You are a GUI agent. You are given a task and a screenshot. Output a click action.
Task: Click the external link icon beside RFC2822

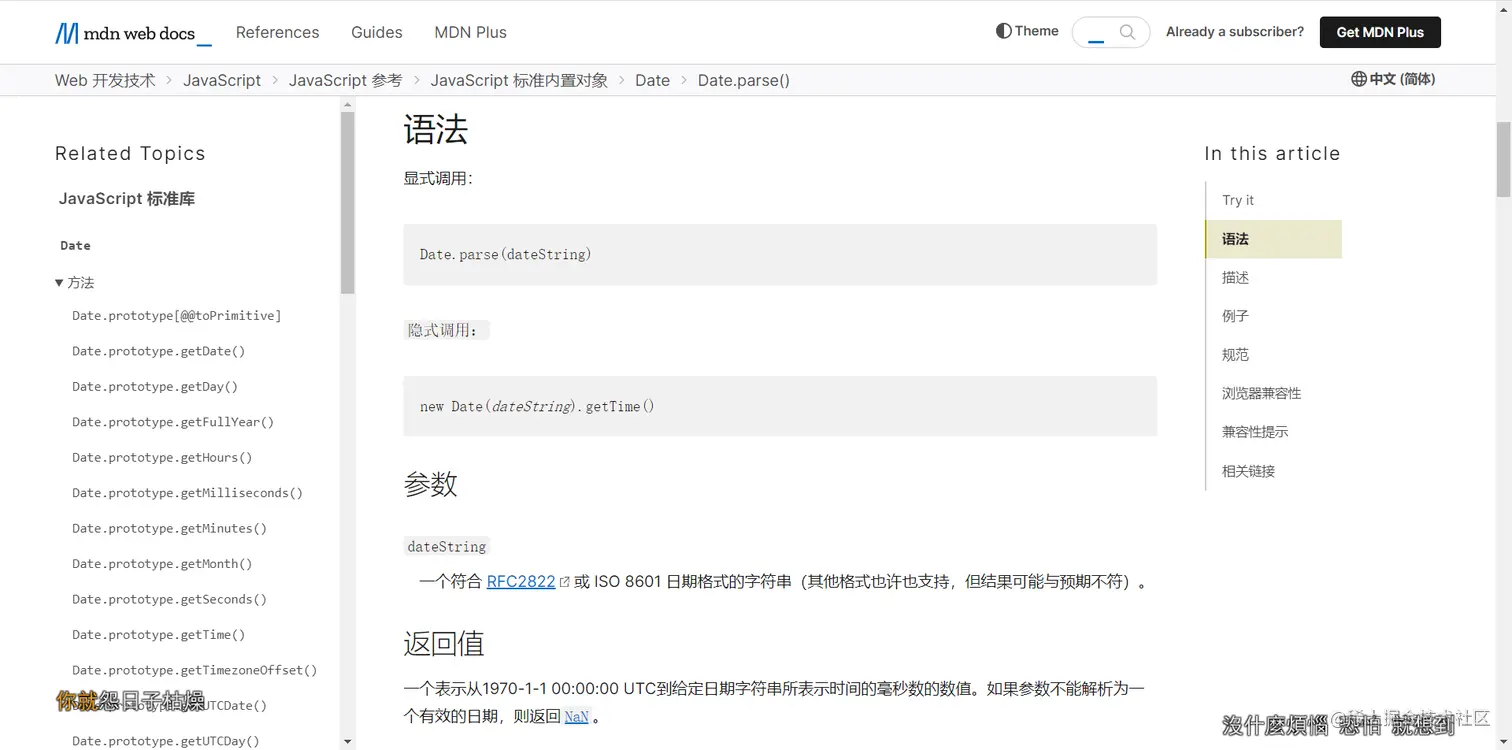point(564,580)
